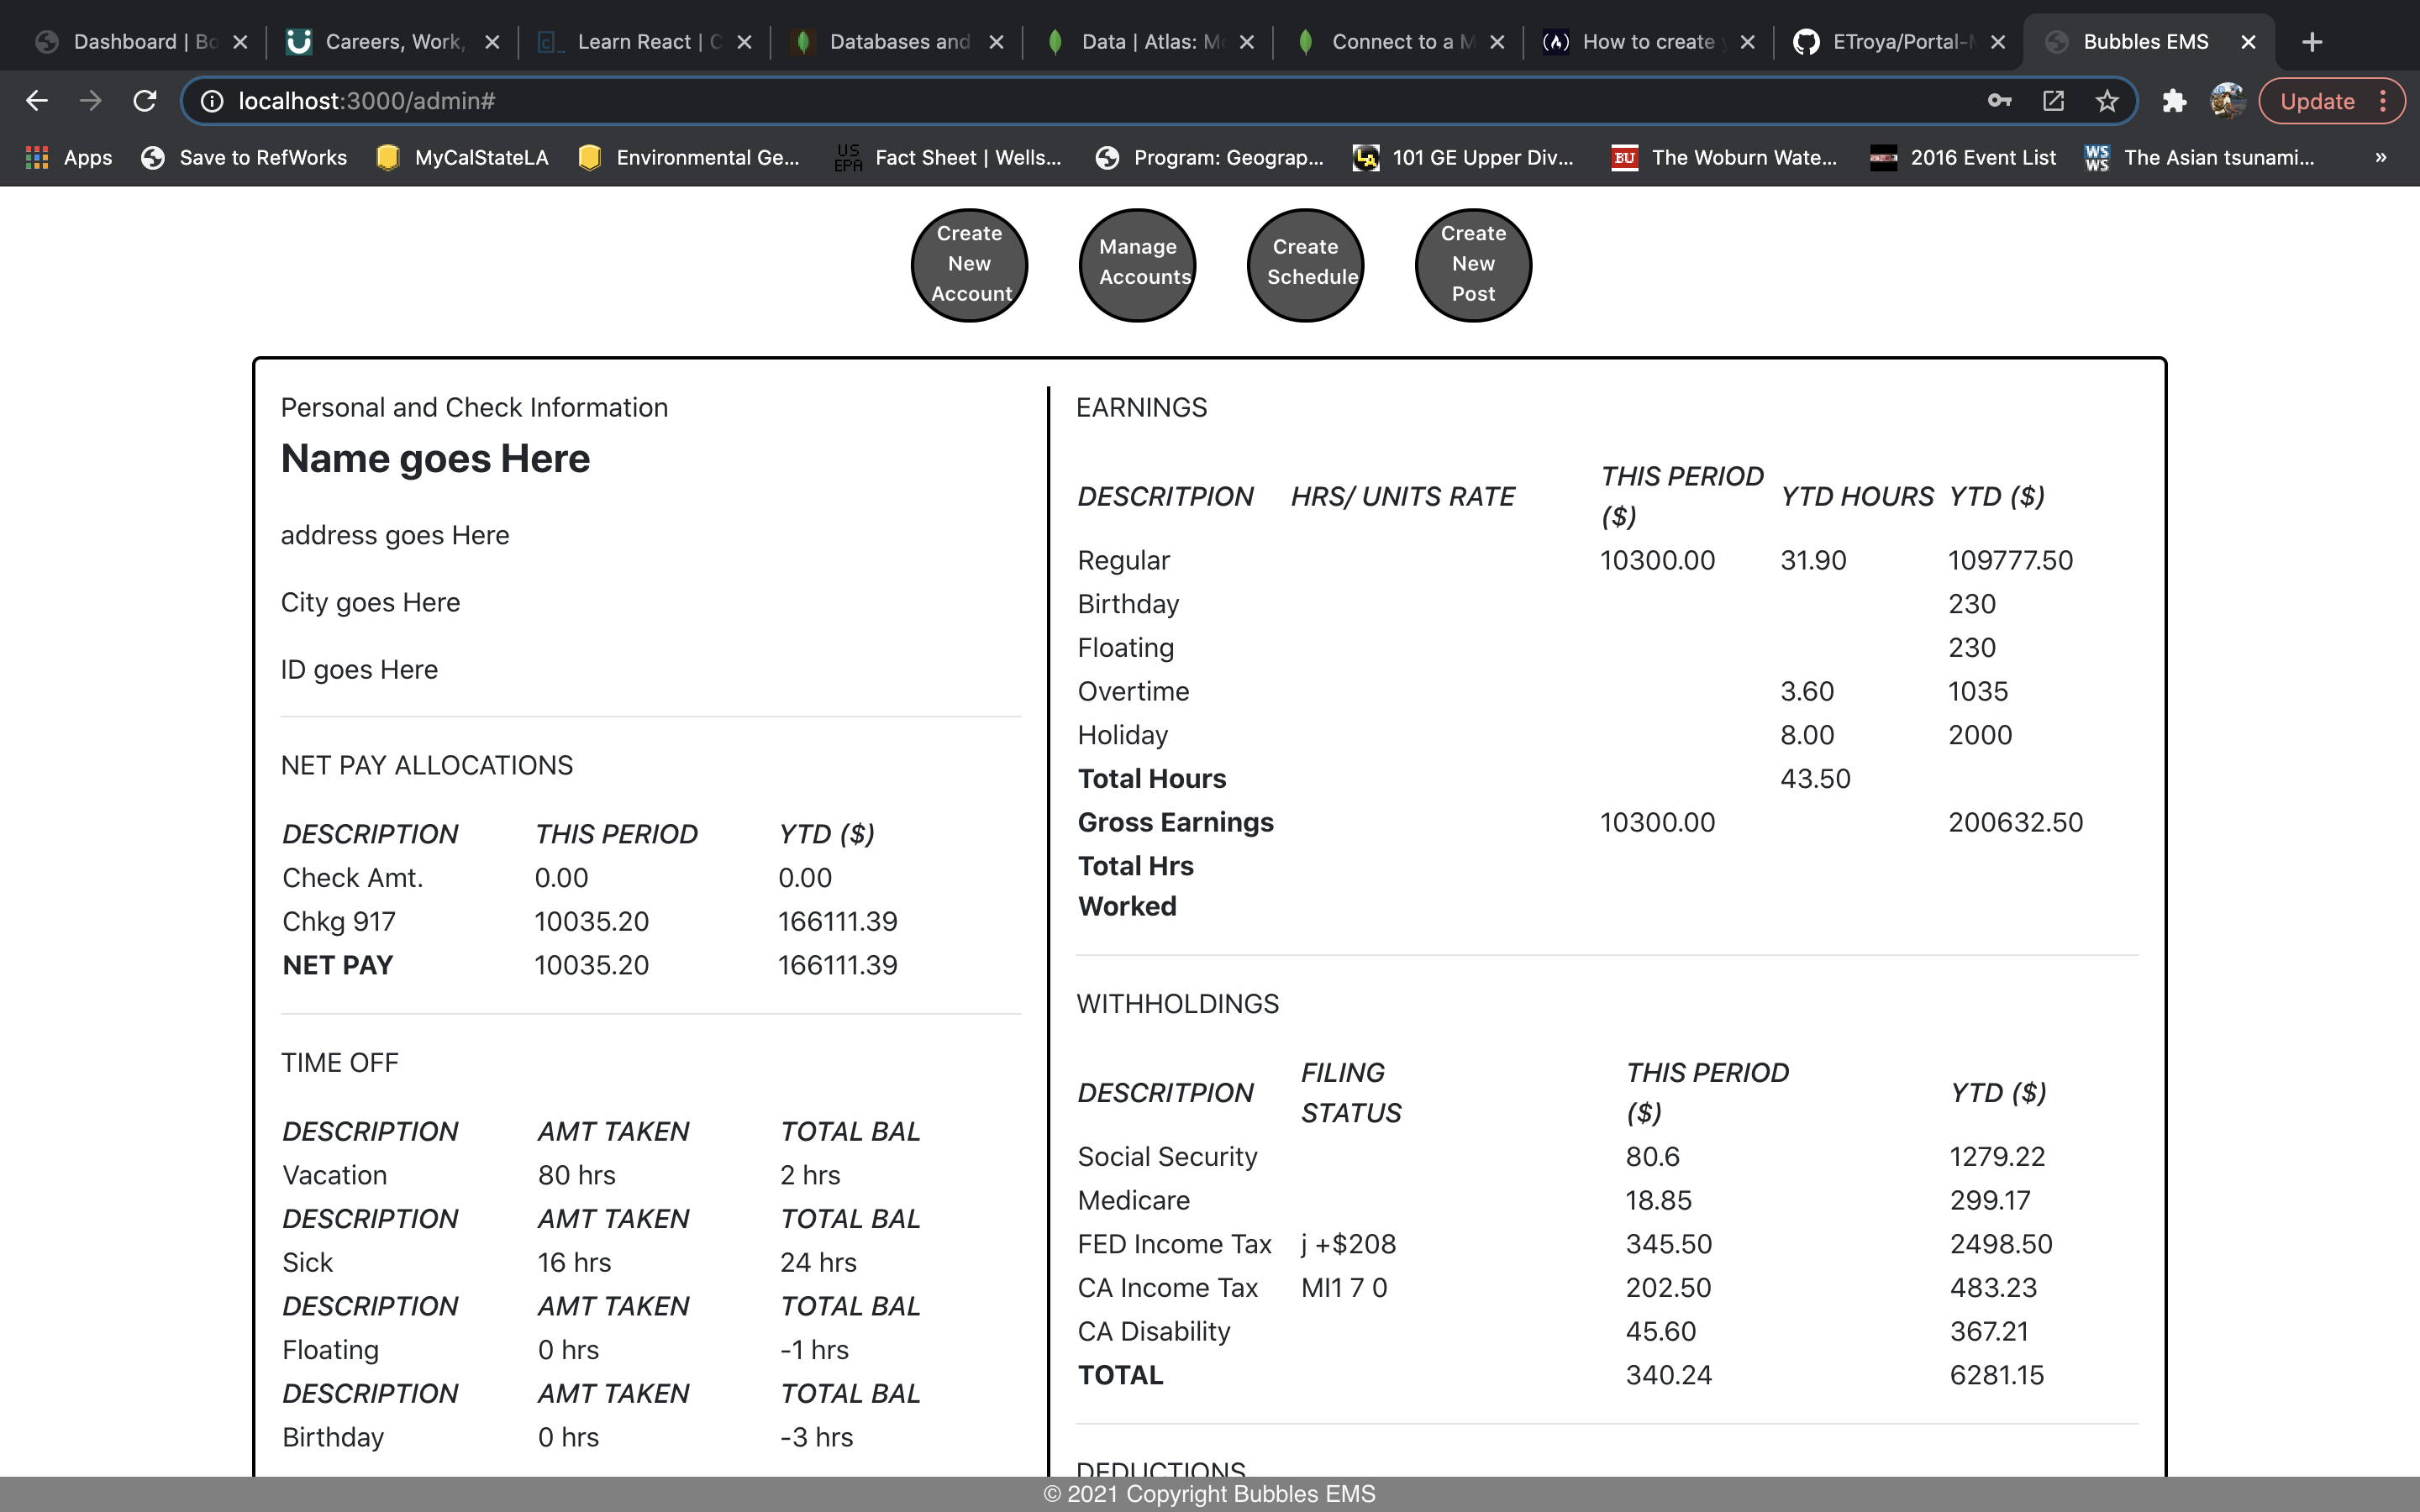Go back using the browser arrow

tap(37, 101)
